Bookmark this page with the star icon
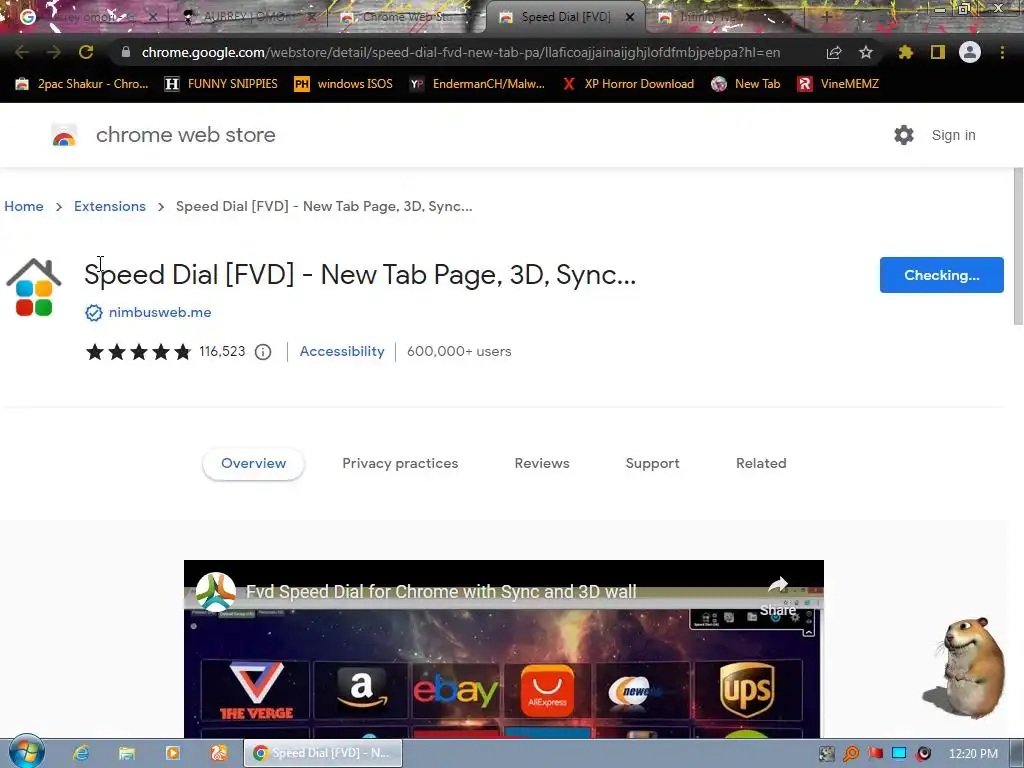 tap(865, 52)
